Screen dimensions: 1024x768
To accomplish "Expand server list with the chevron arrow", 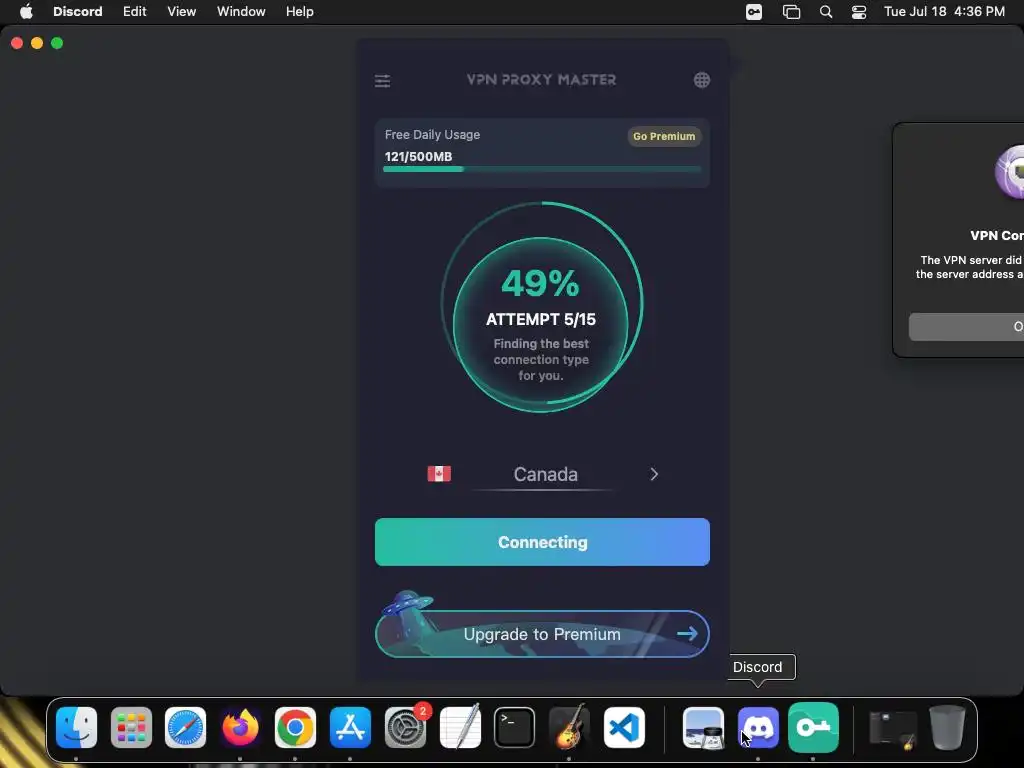I will point(654,474).
